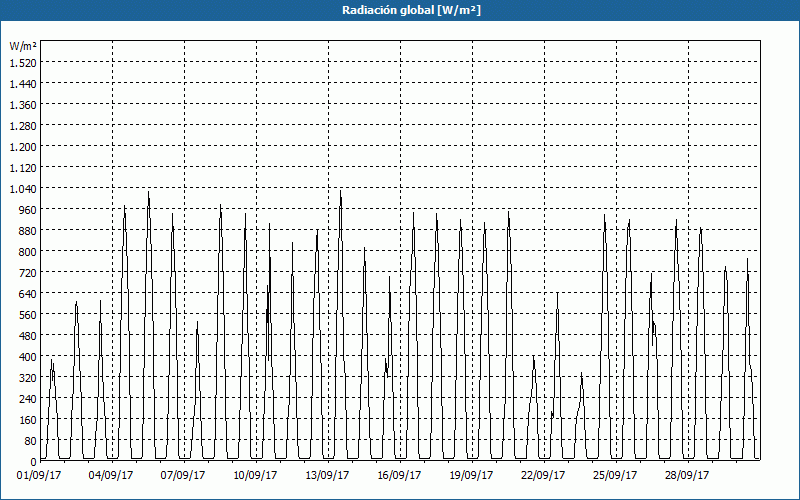800x500 pixels.
Task: Click the 800 y-axis value
Action: click(28, 252)
